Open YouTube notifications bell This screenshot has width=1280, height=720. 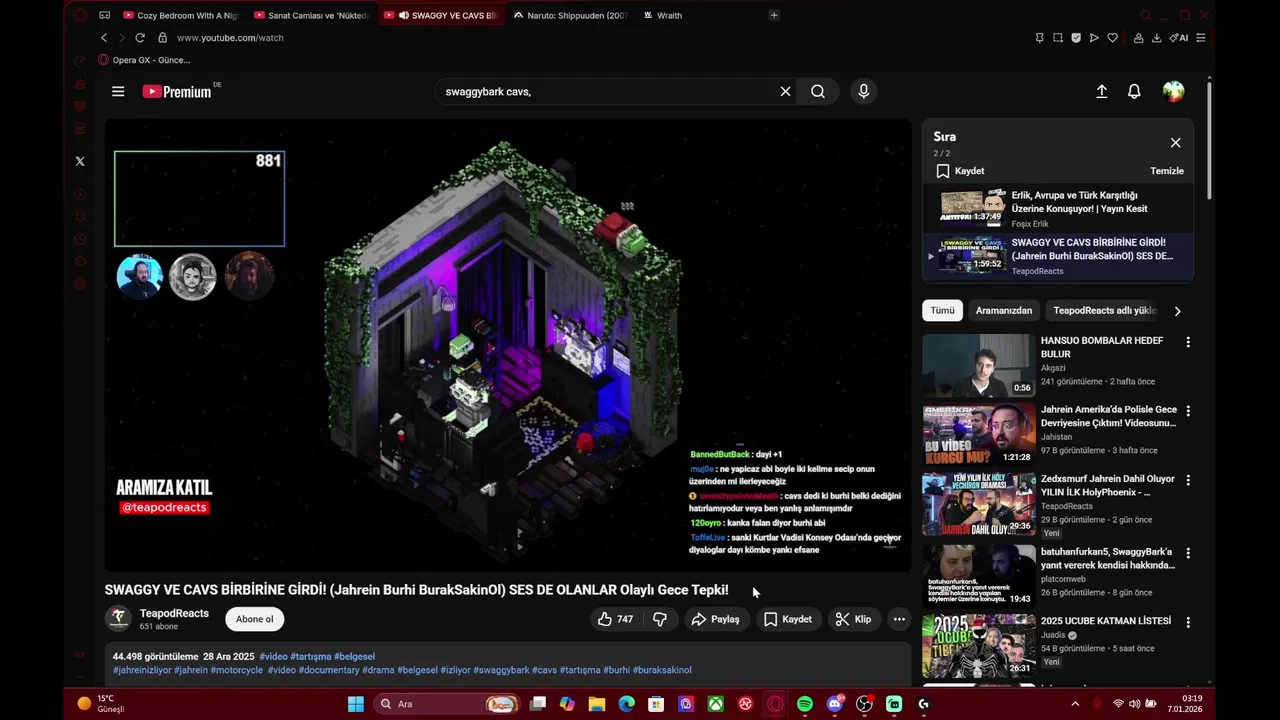click(1134, 91)
